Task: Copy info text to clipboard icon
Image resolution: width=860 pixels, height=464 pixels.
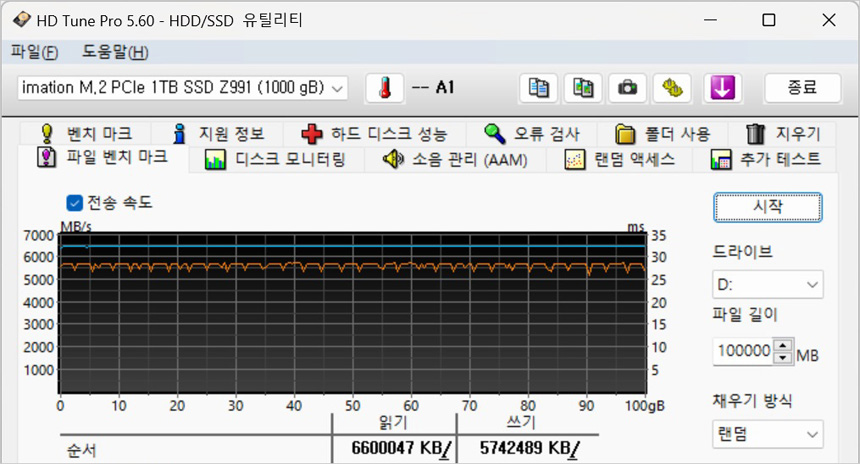Action: click(x=538, y=88)
